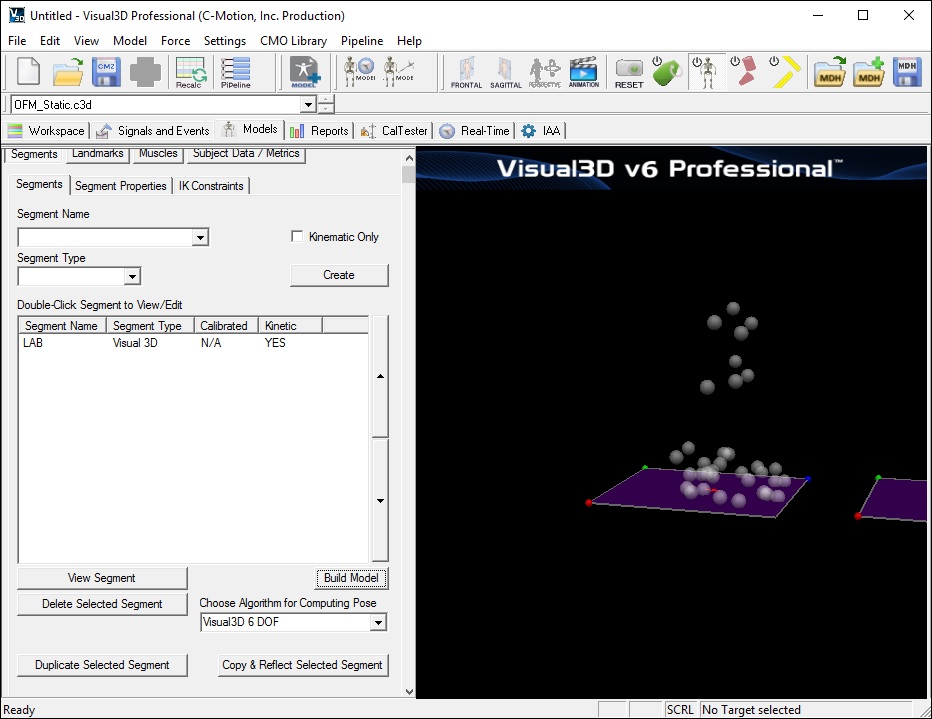Click the gray plus-shaped toolbar icon
Image resolution: width=932 pixels, height=719 pixels.
coord(145,72)
